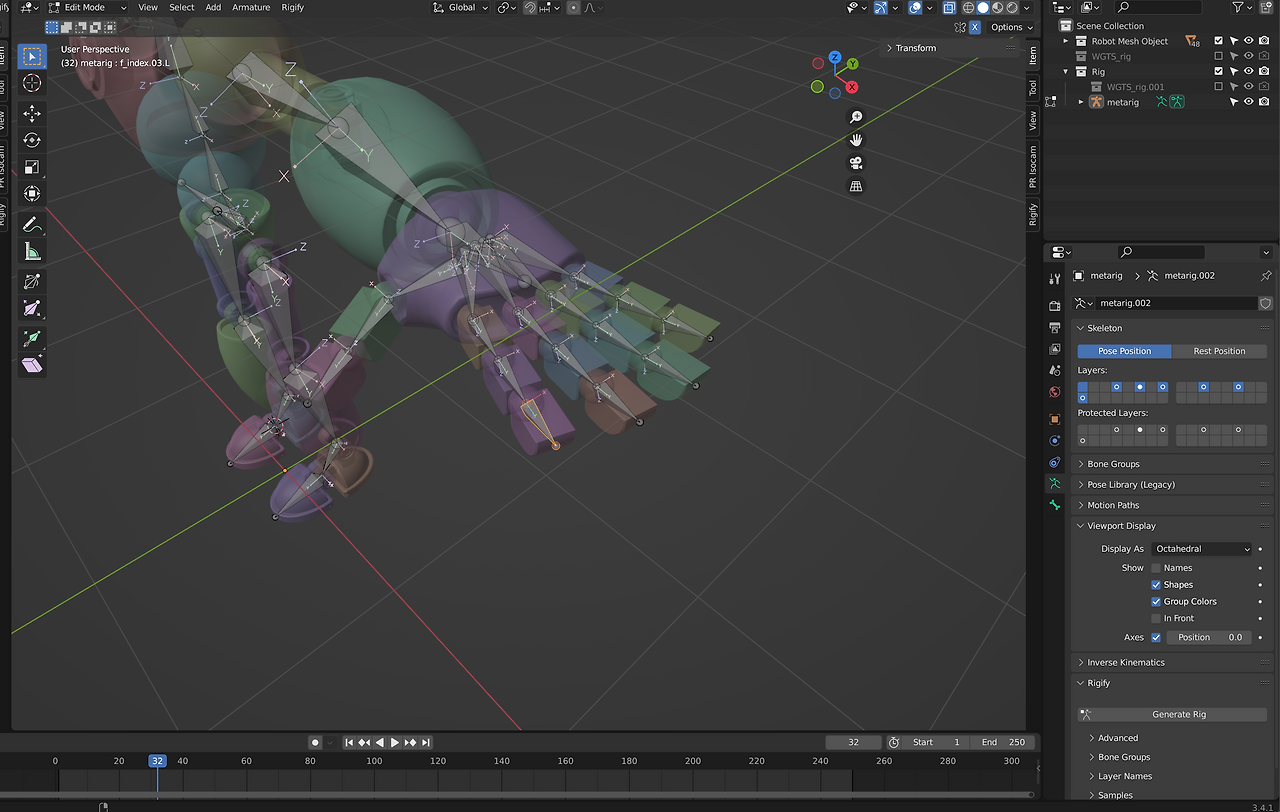Select the Move tool in left toolbar

pos(32,114)
